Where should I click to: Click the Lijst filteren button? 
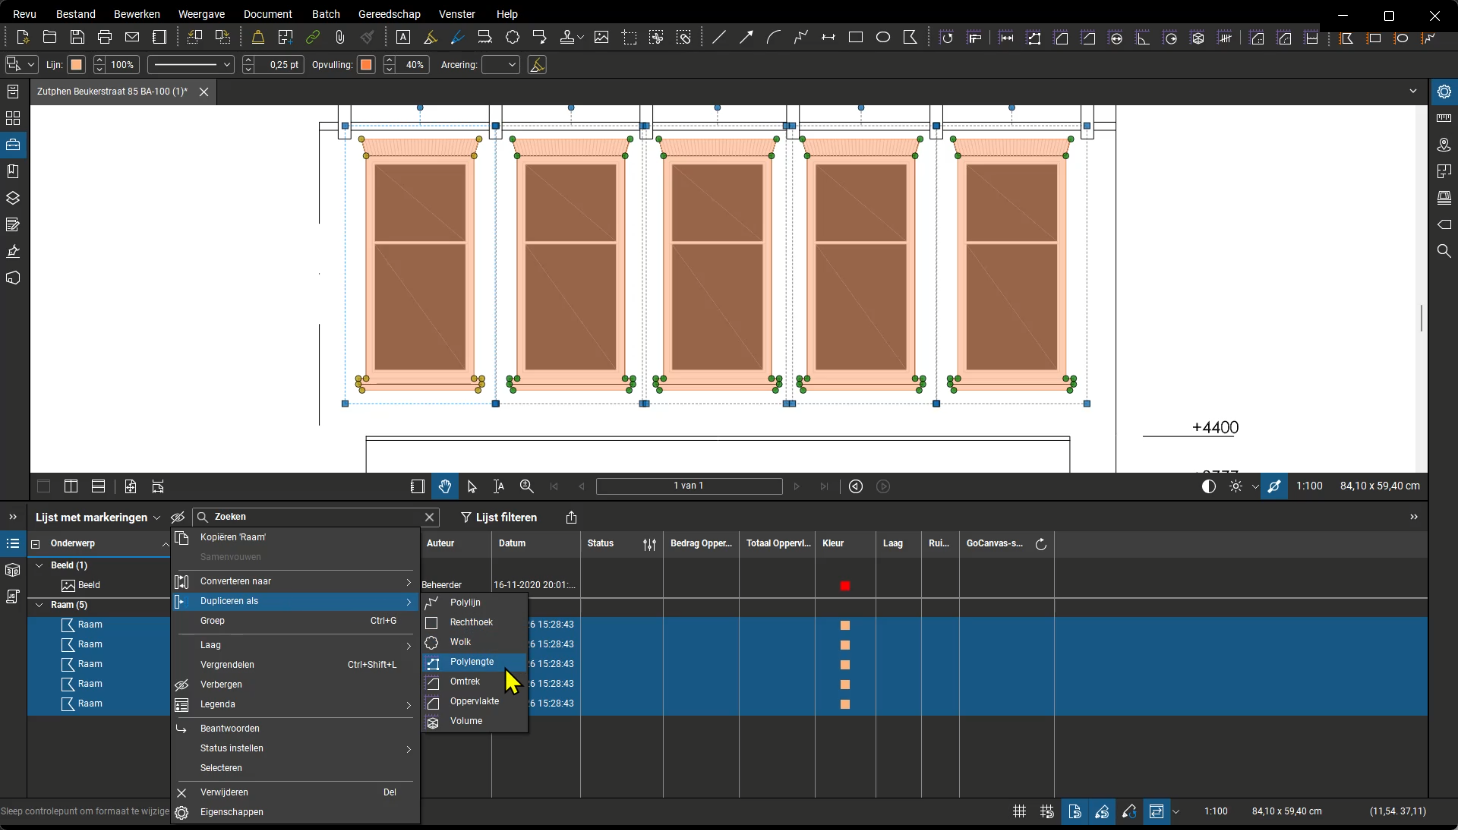[x=499, y=517]
